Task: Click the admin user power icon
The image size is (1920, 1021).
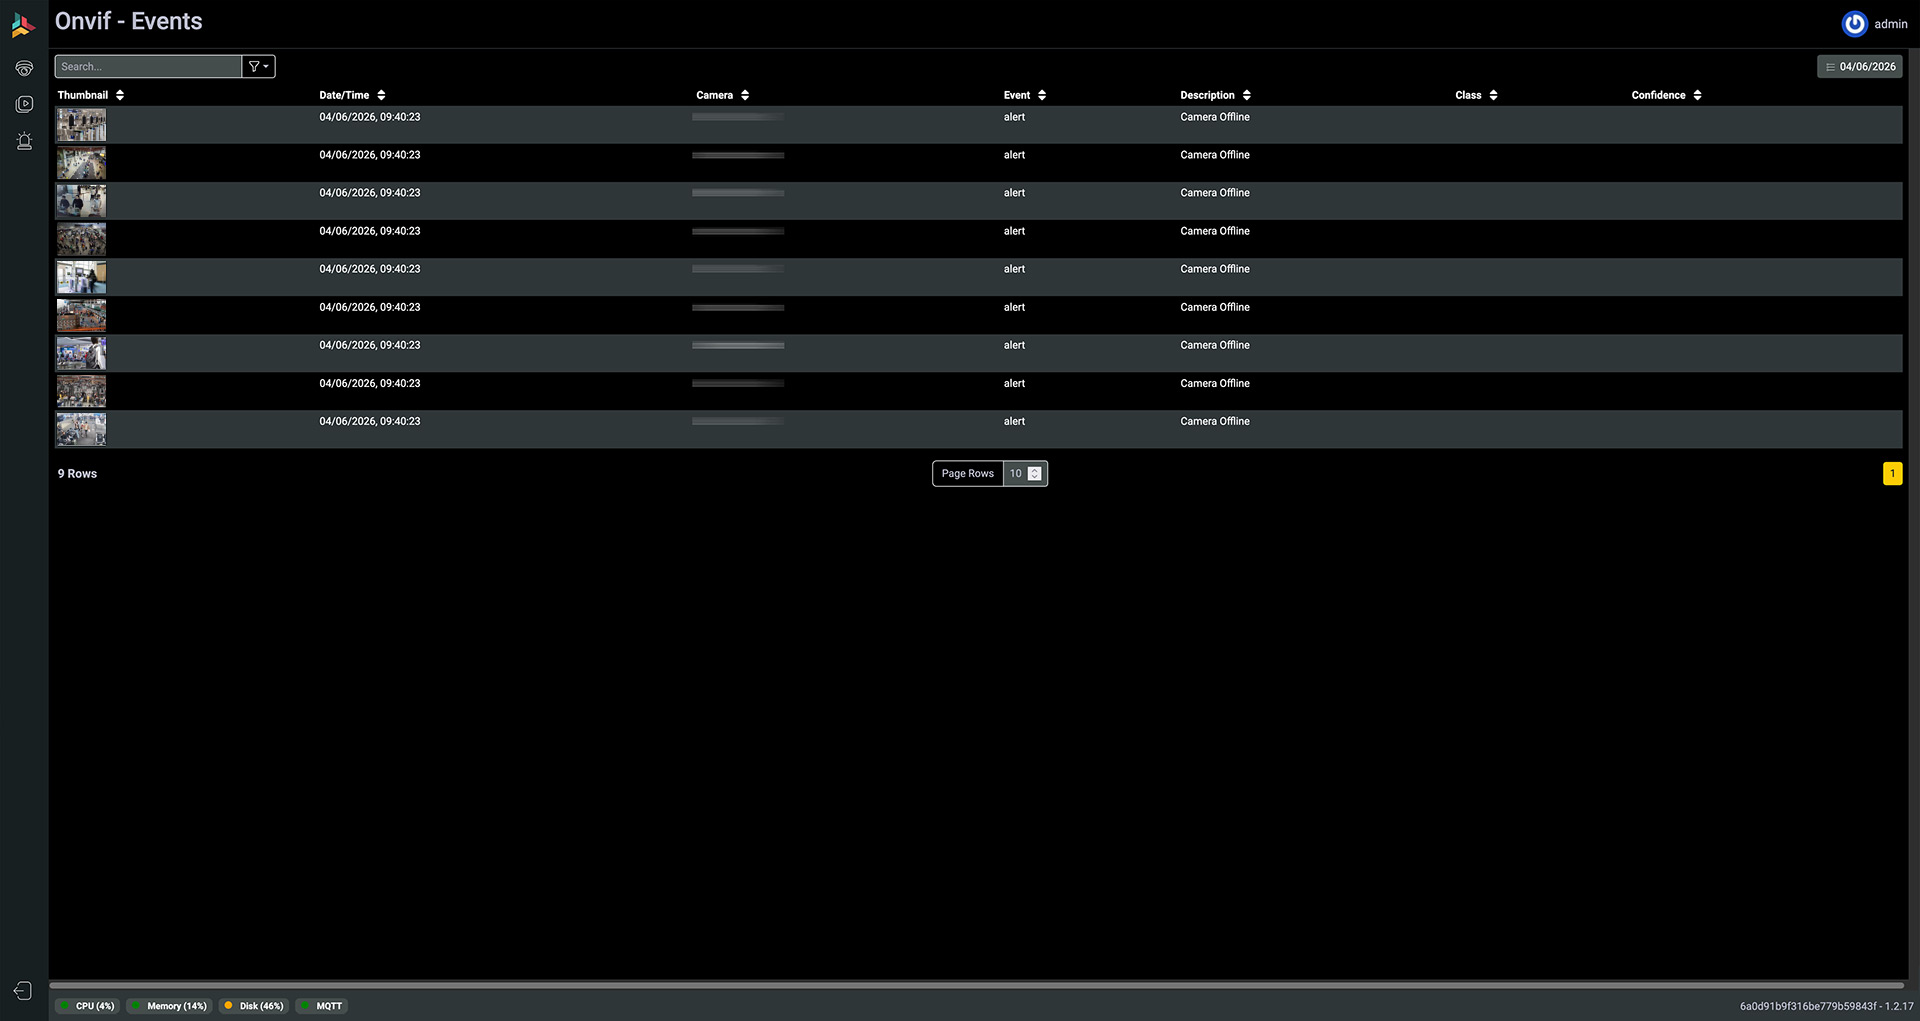Action: coord(1854,24)
